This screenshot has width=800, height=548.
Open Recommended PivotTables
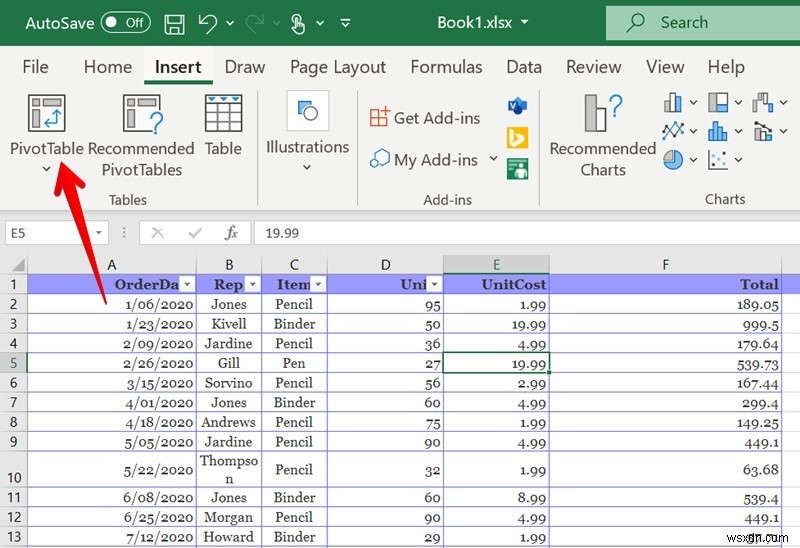pos(141,135)
